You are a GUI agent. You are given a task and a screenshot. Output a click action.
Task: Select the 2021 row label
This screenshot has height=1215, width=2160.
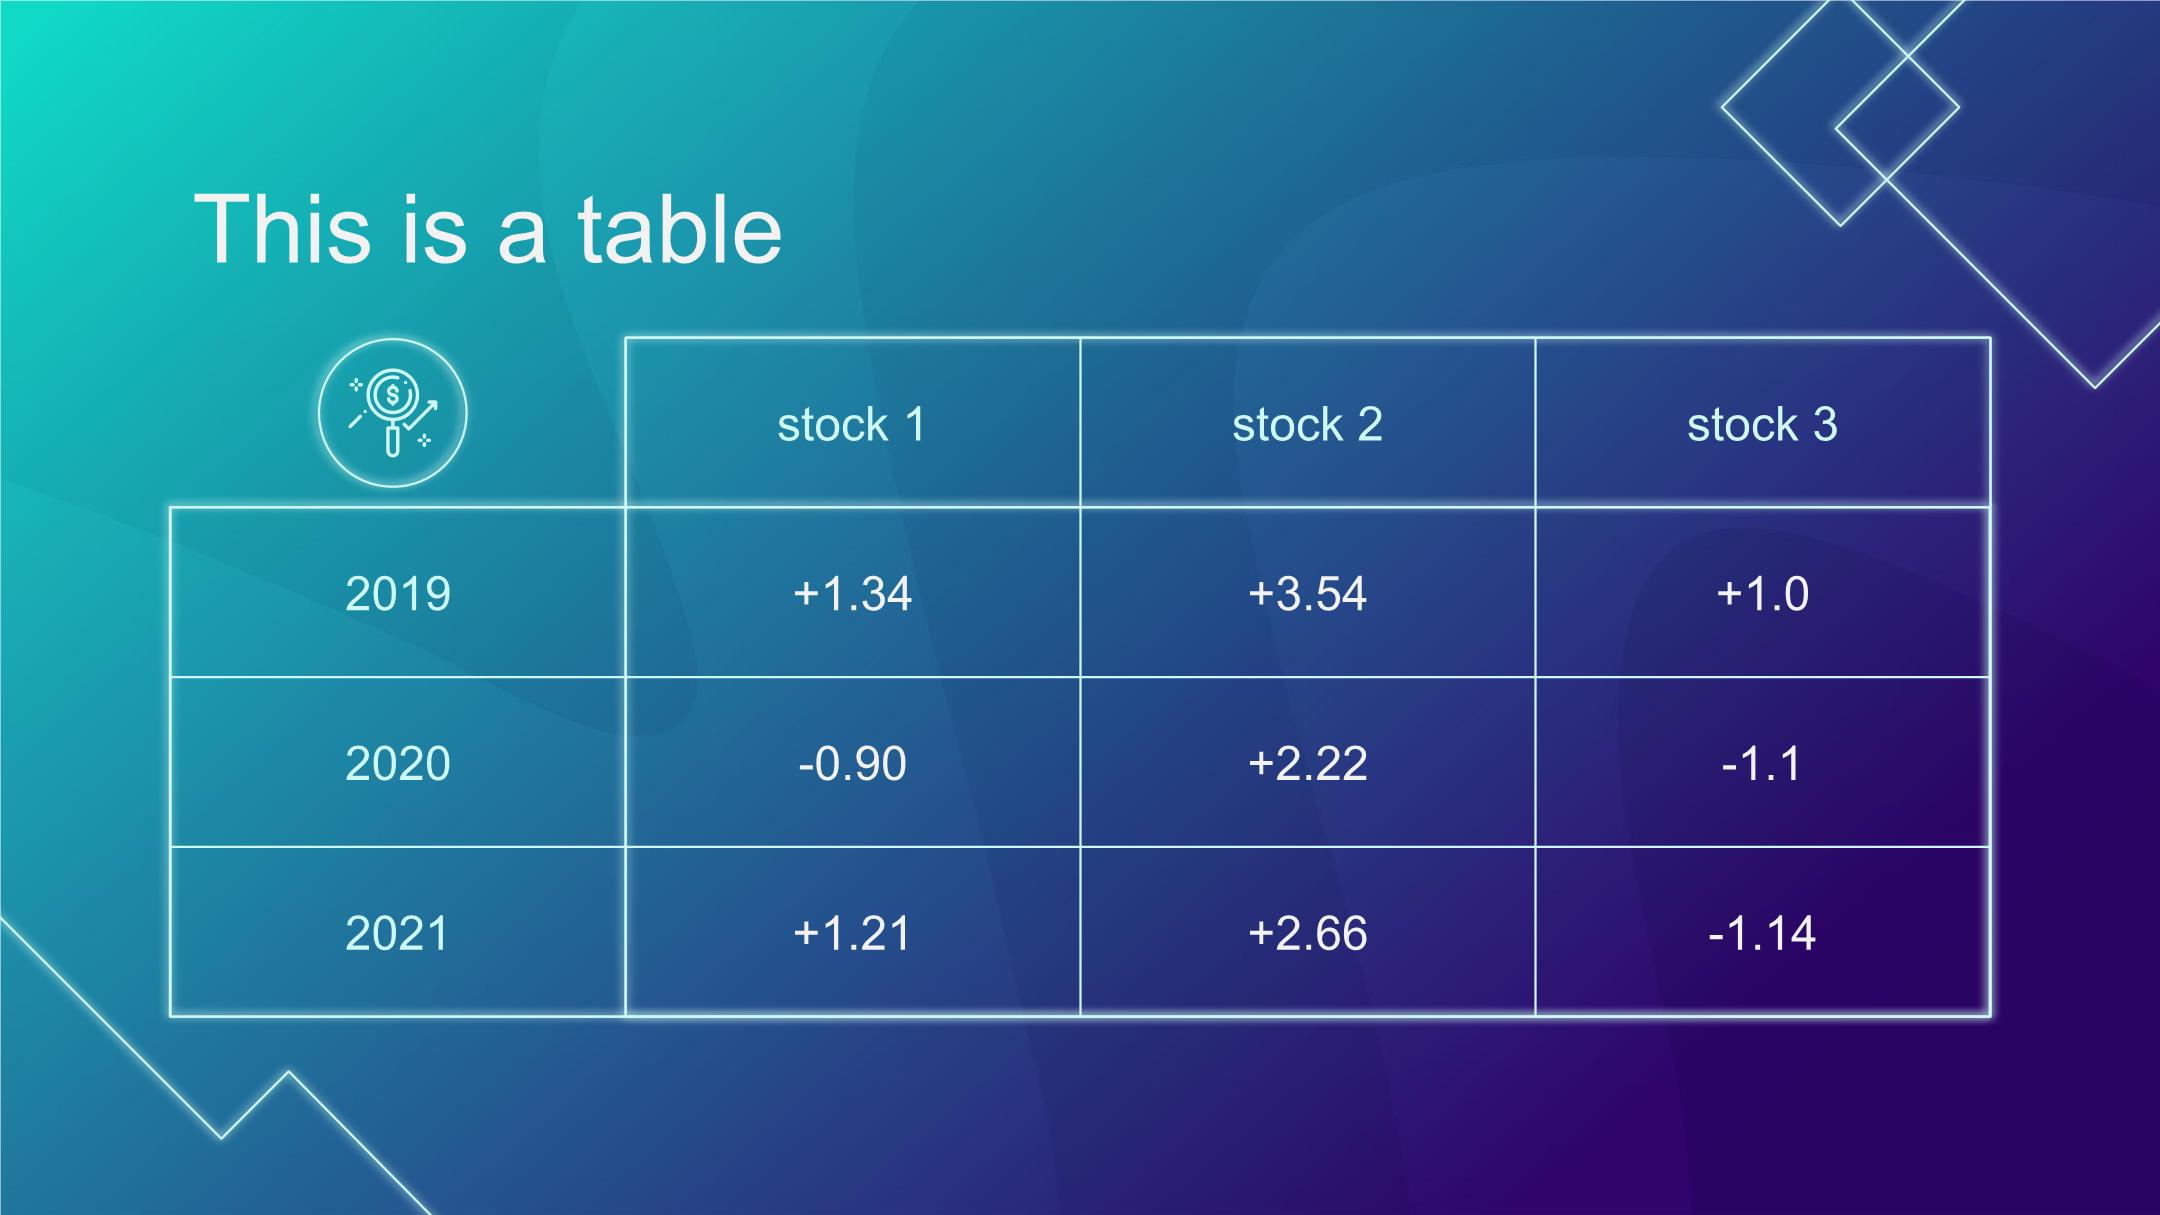(398, 933)
